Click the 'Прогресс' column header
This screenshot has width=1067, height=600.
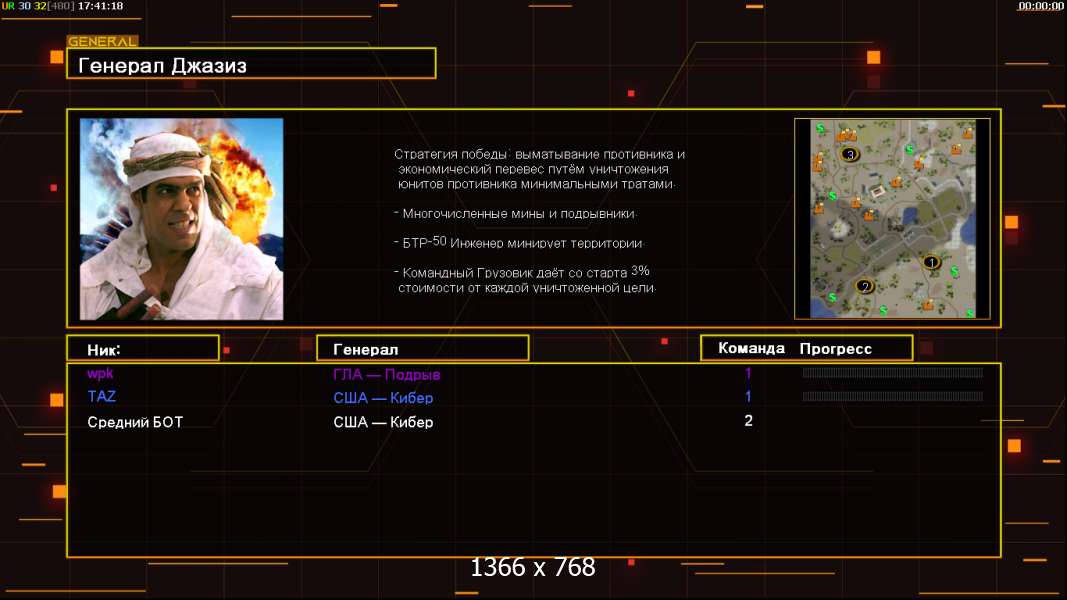835,349
